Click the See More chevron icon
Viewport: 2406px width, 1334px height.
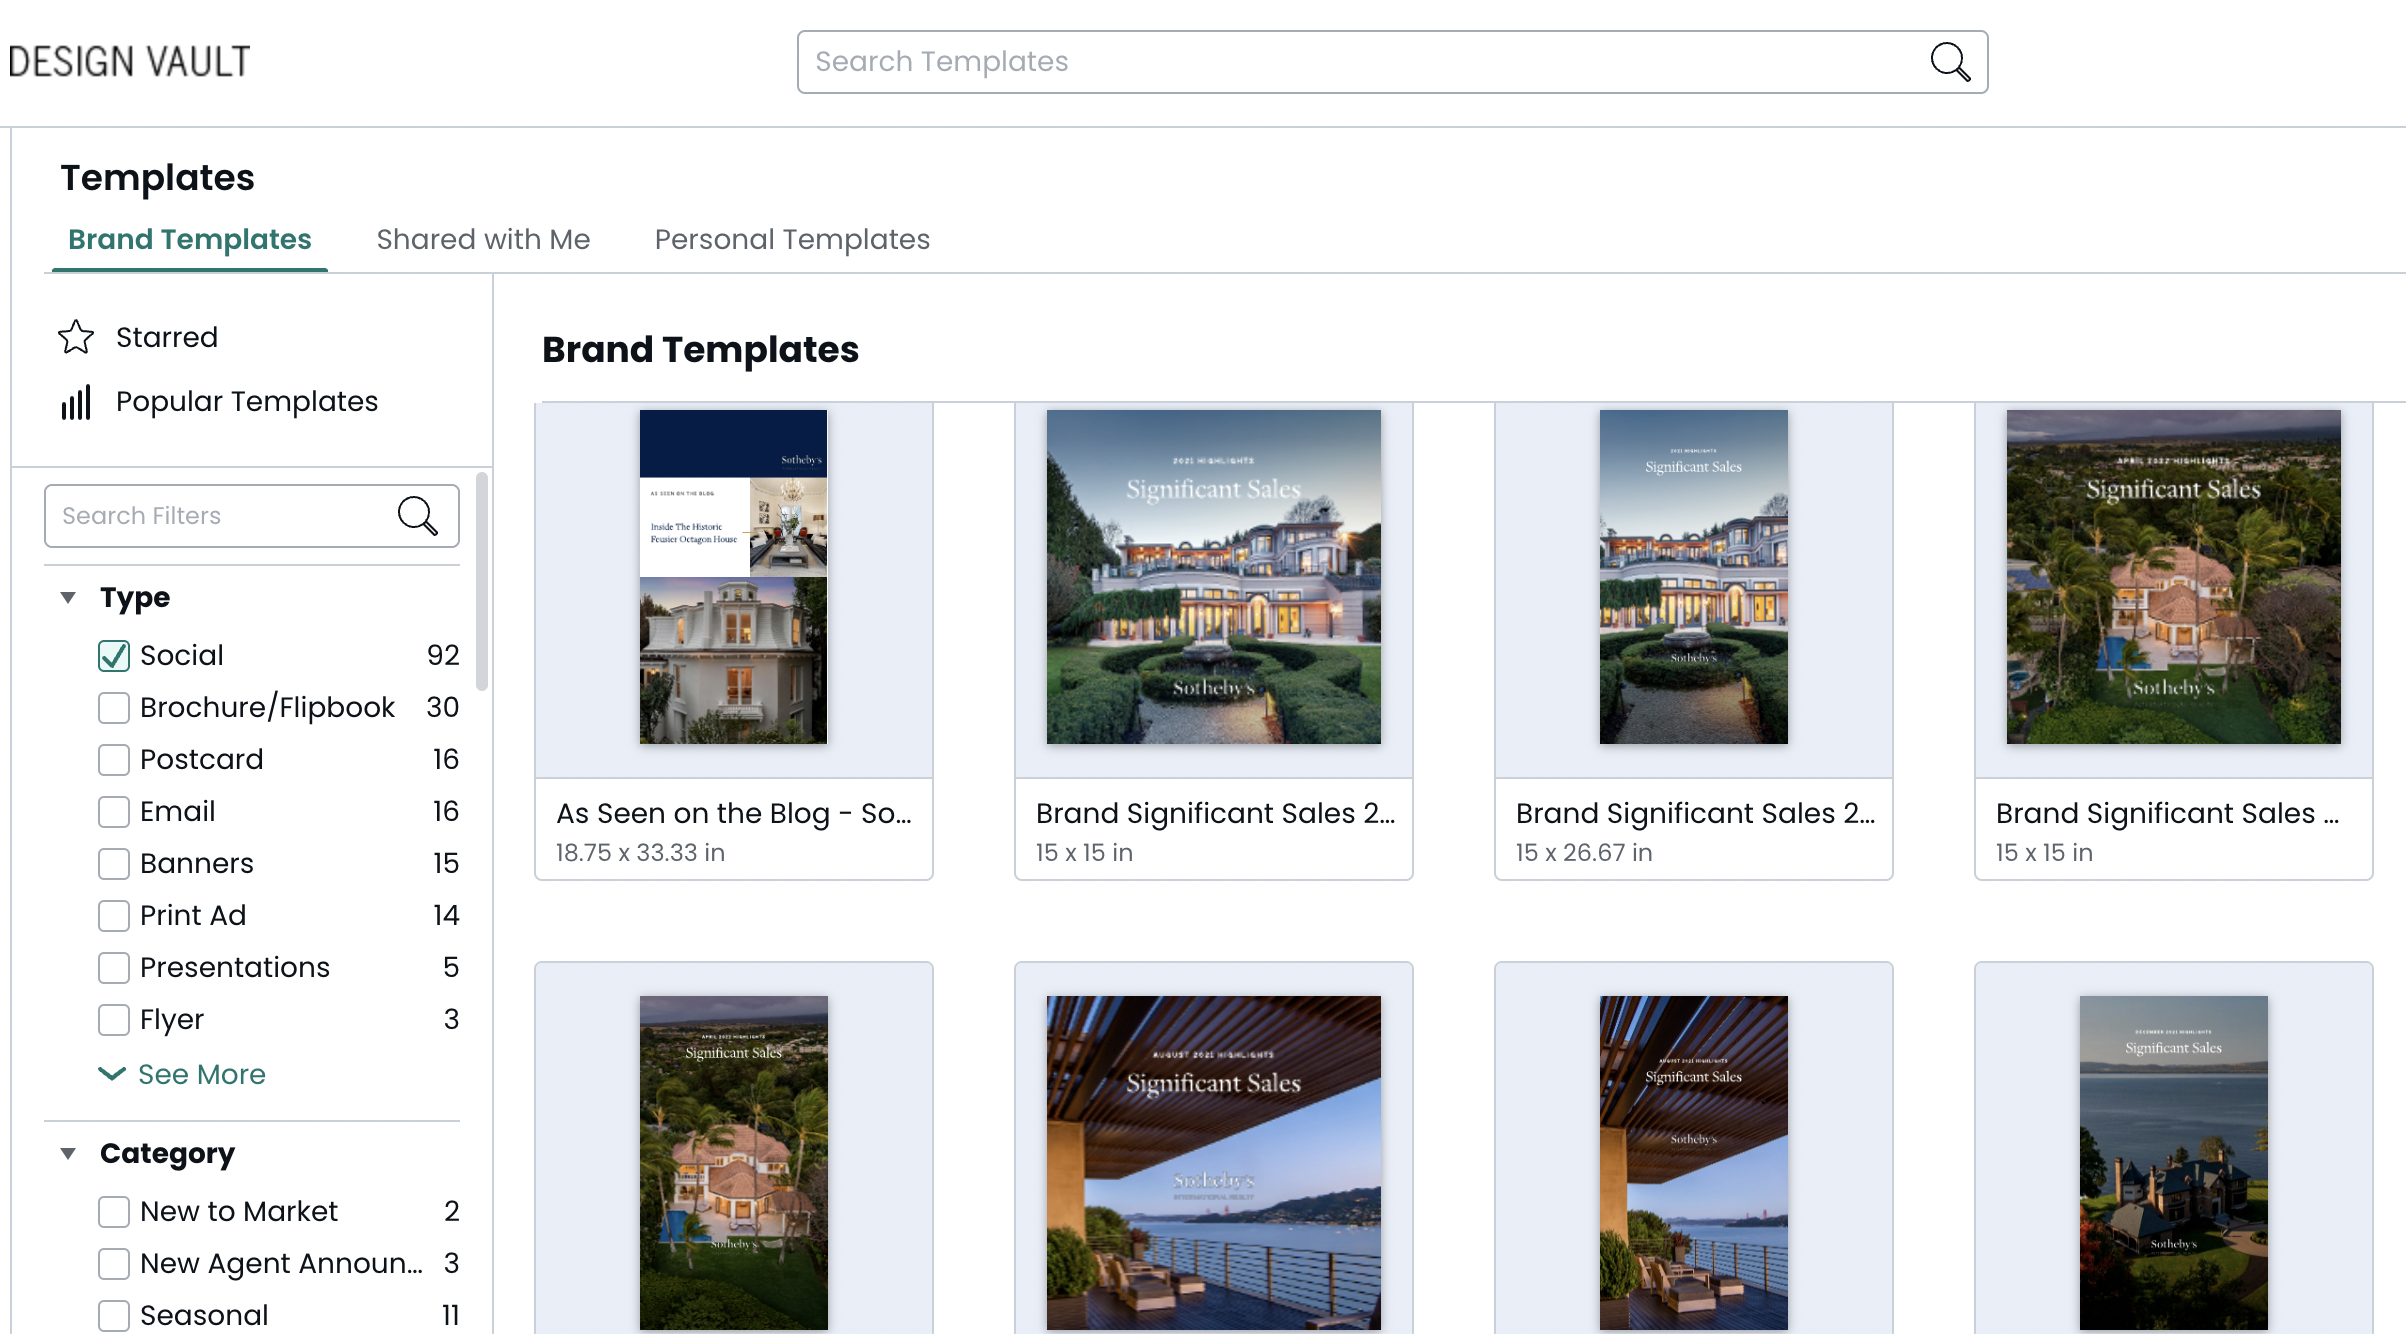112,1074
